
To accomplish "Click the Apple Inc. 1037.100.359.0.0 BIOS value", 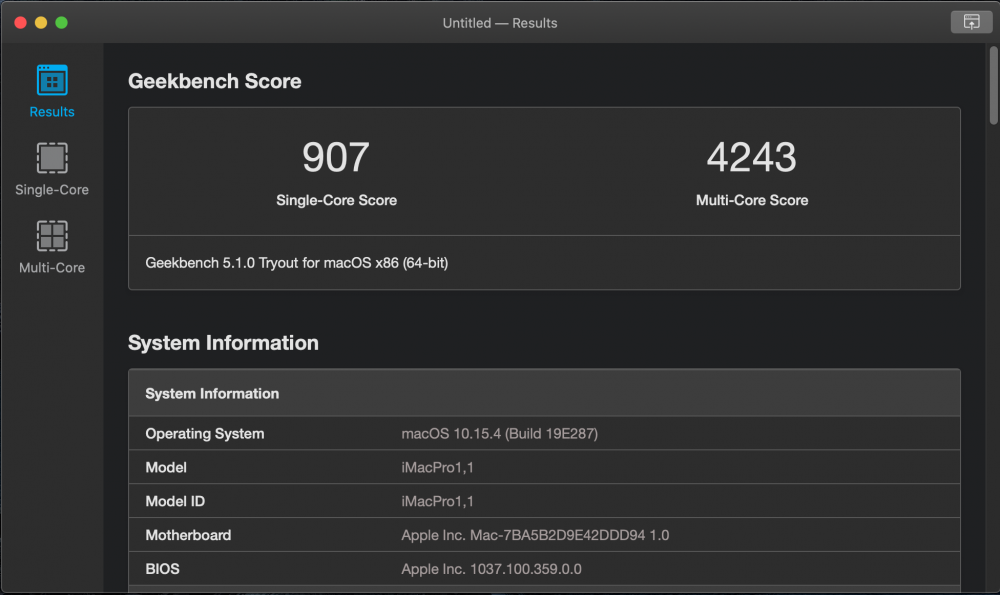I will tap(491, 569).
